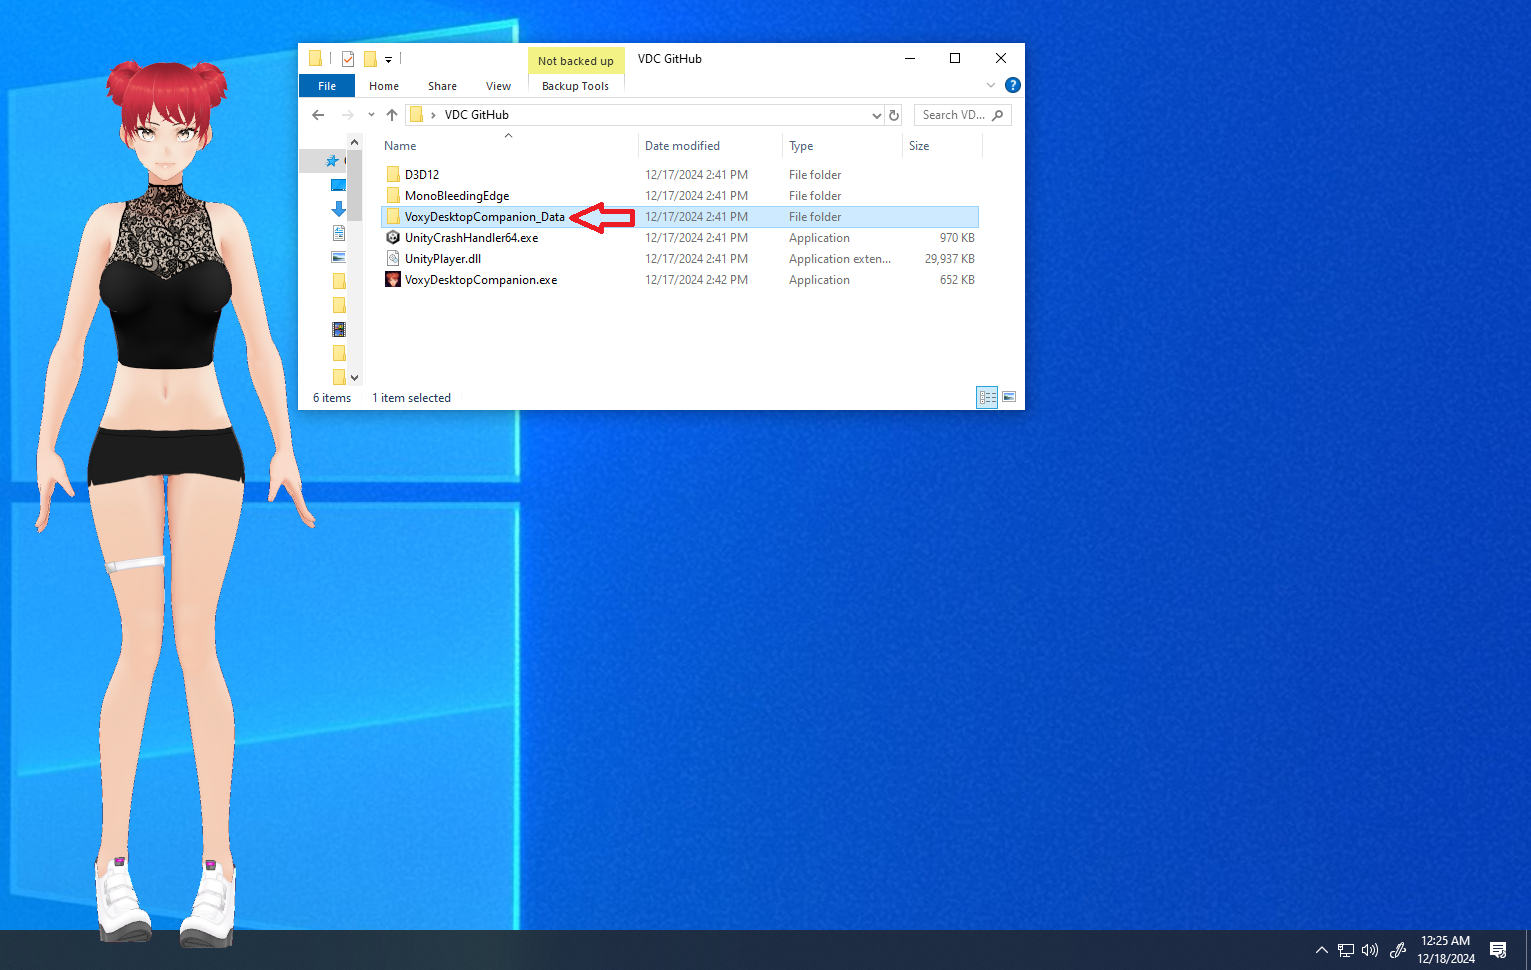
Task: Click the 970 KB size cell
Action: 957,238
